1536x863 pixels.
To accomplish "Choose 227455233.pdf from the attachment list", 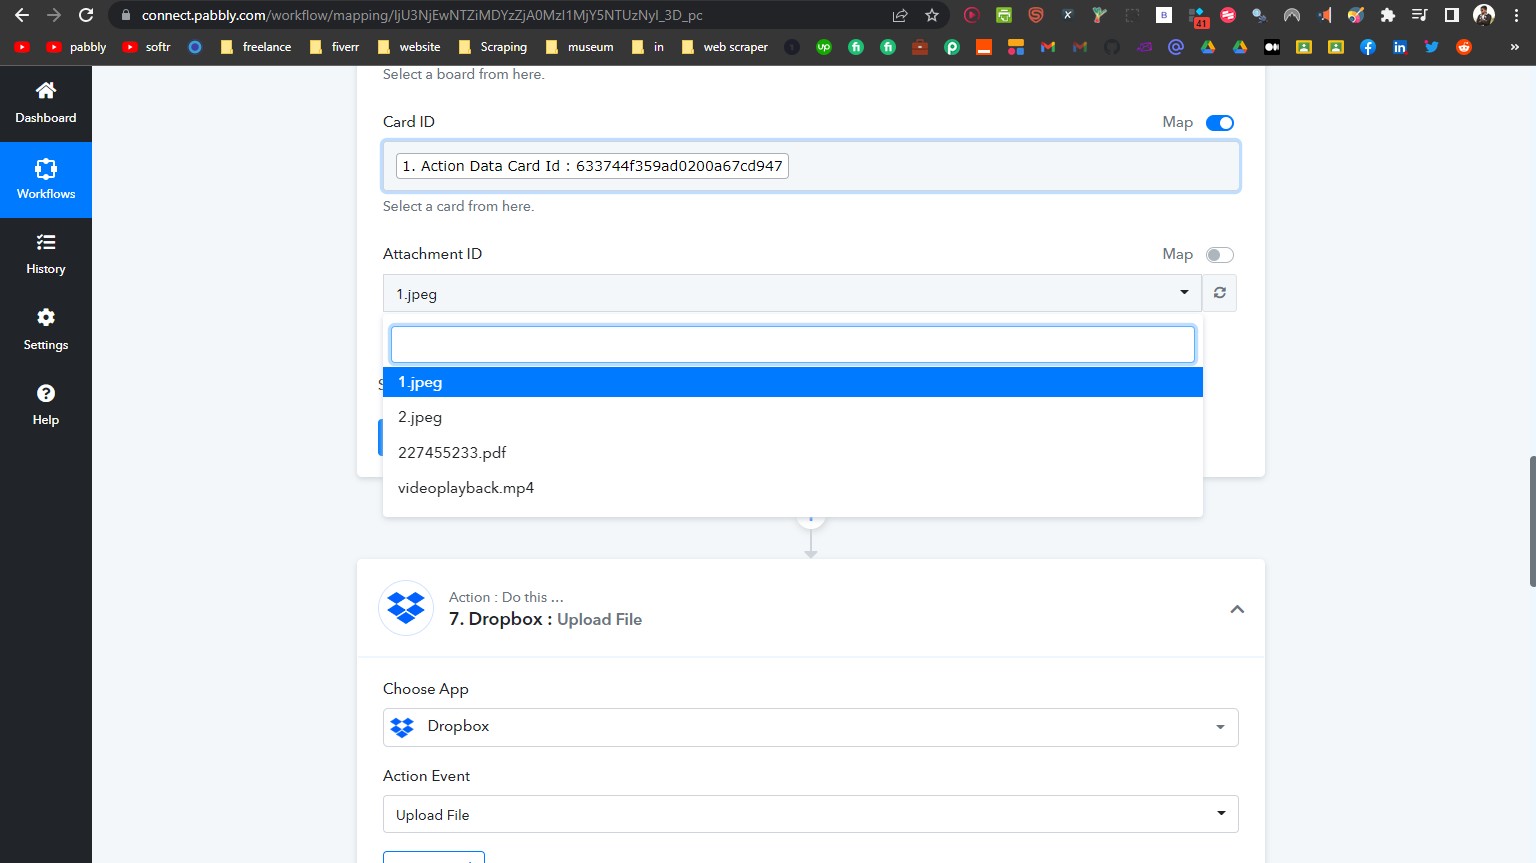I will [452, 452].
